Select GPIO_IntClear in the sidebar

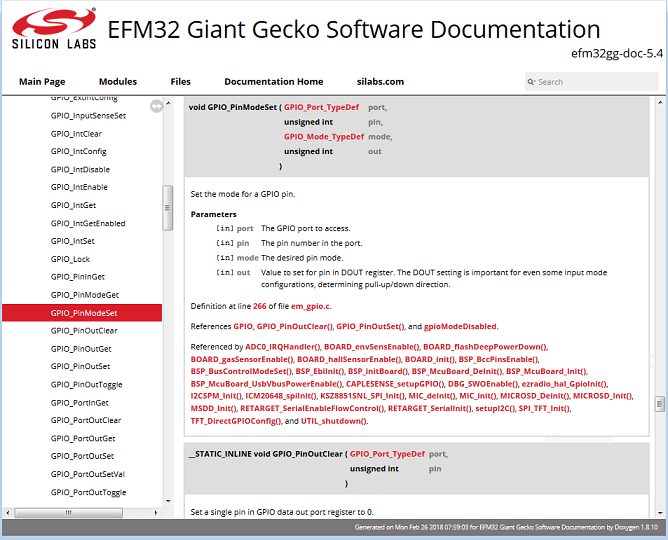click(76, 134)
